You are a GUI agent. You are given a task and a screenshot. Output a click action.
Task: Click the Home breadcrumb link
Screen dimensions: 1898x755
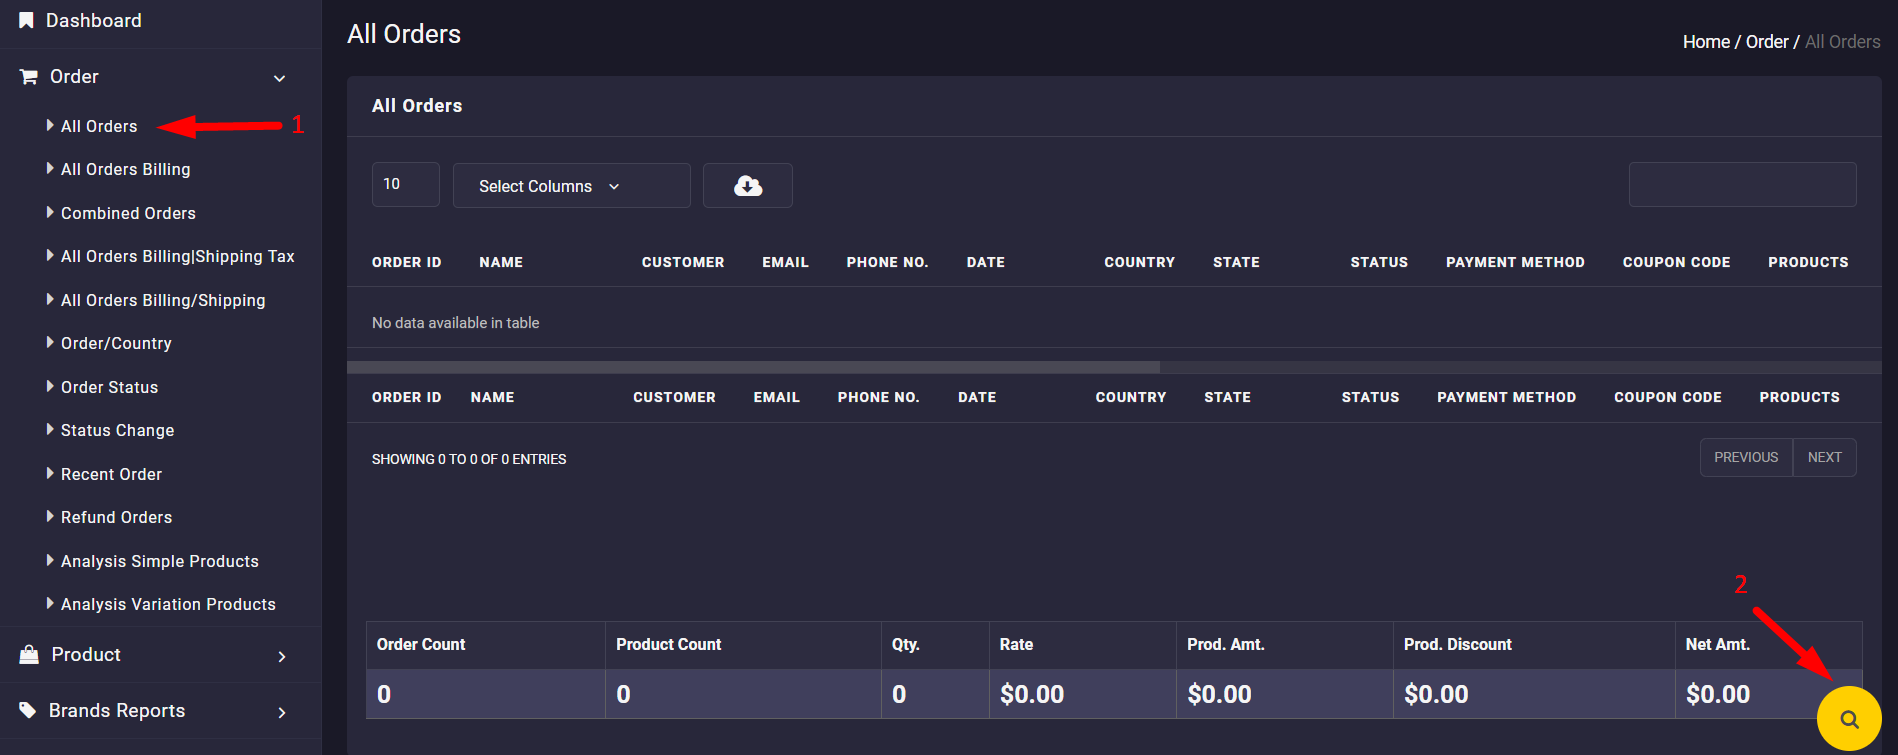coord(1706,42)
